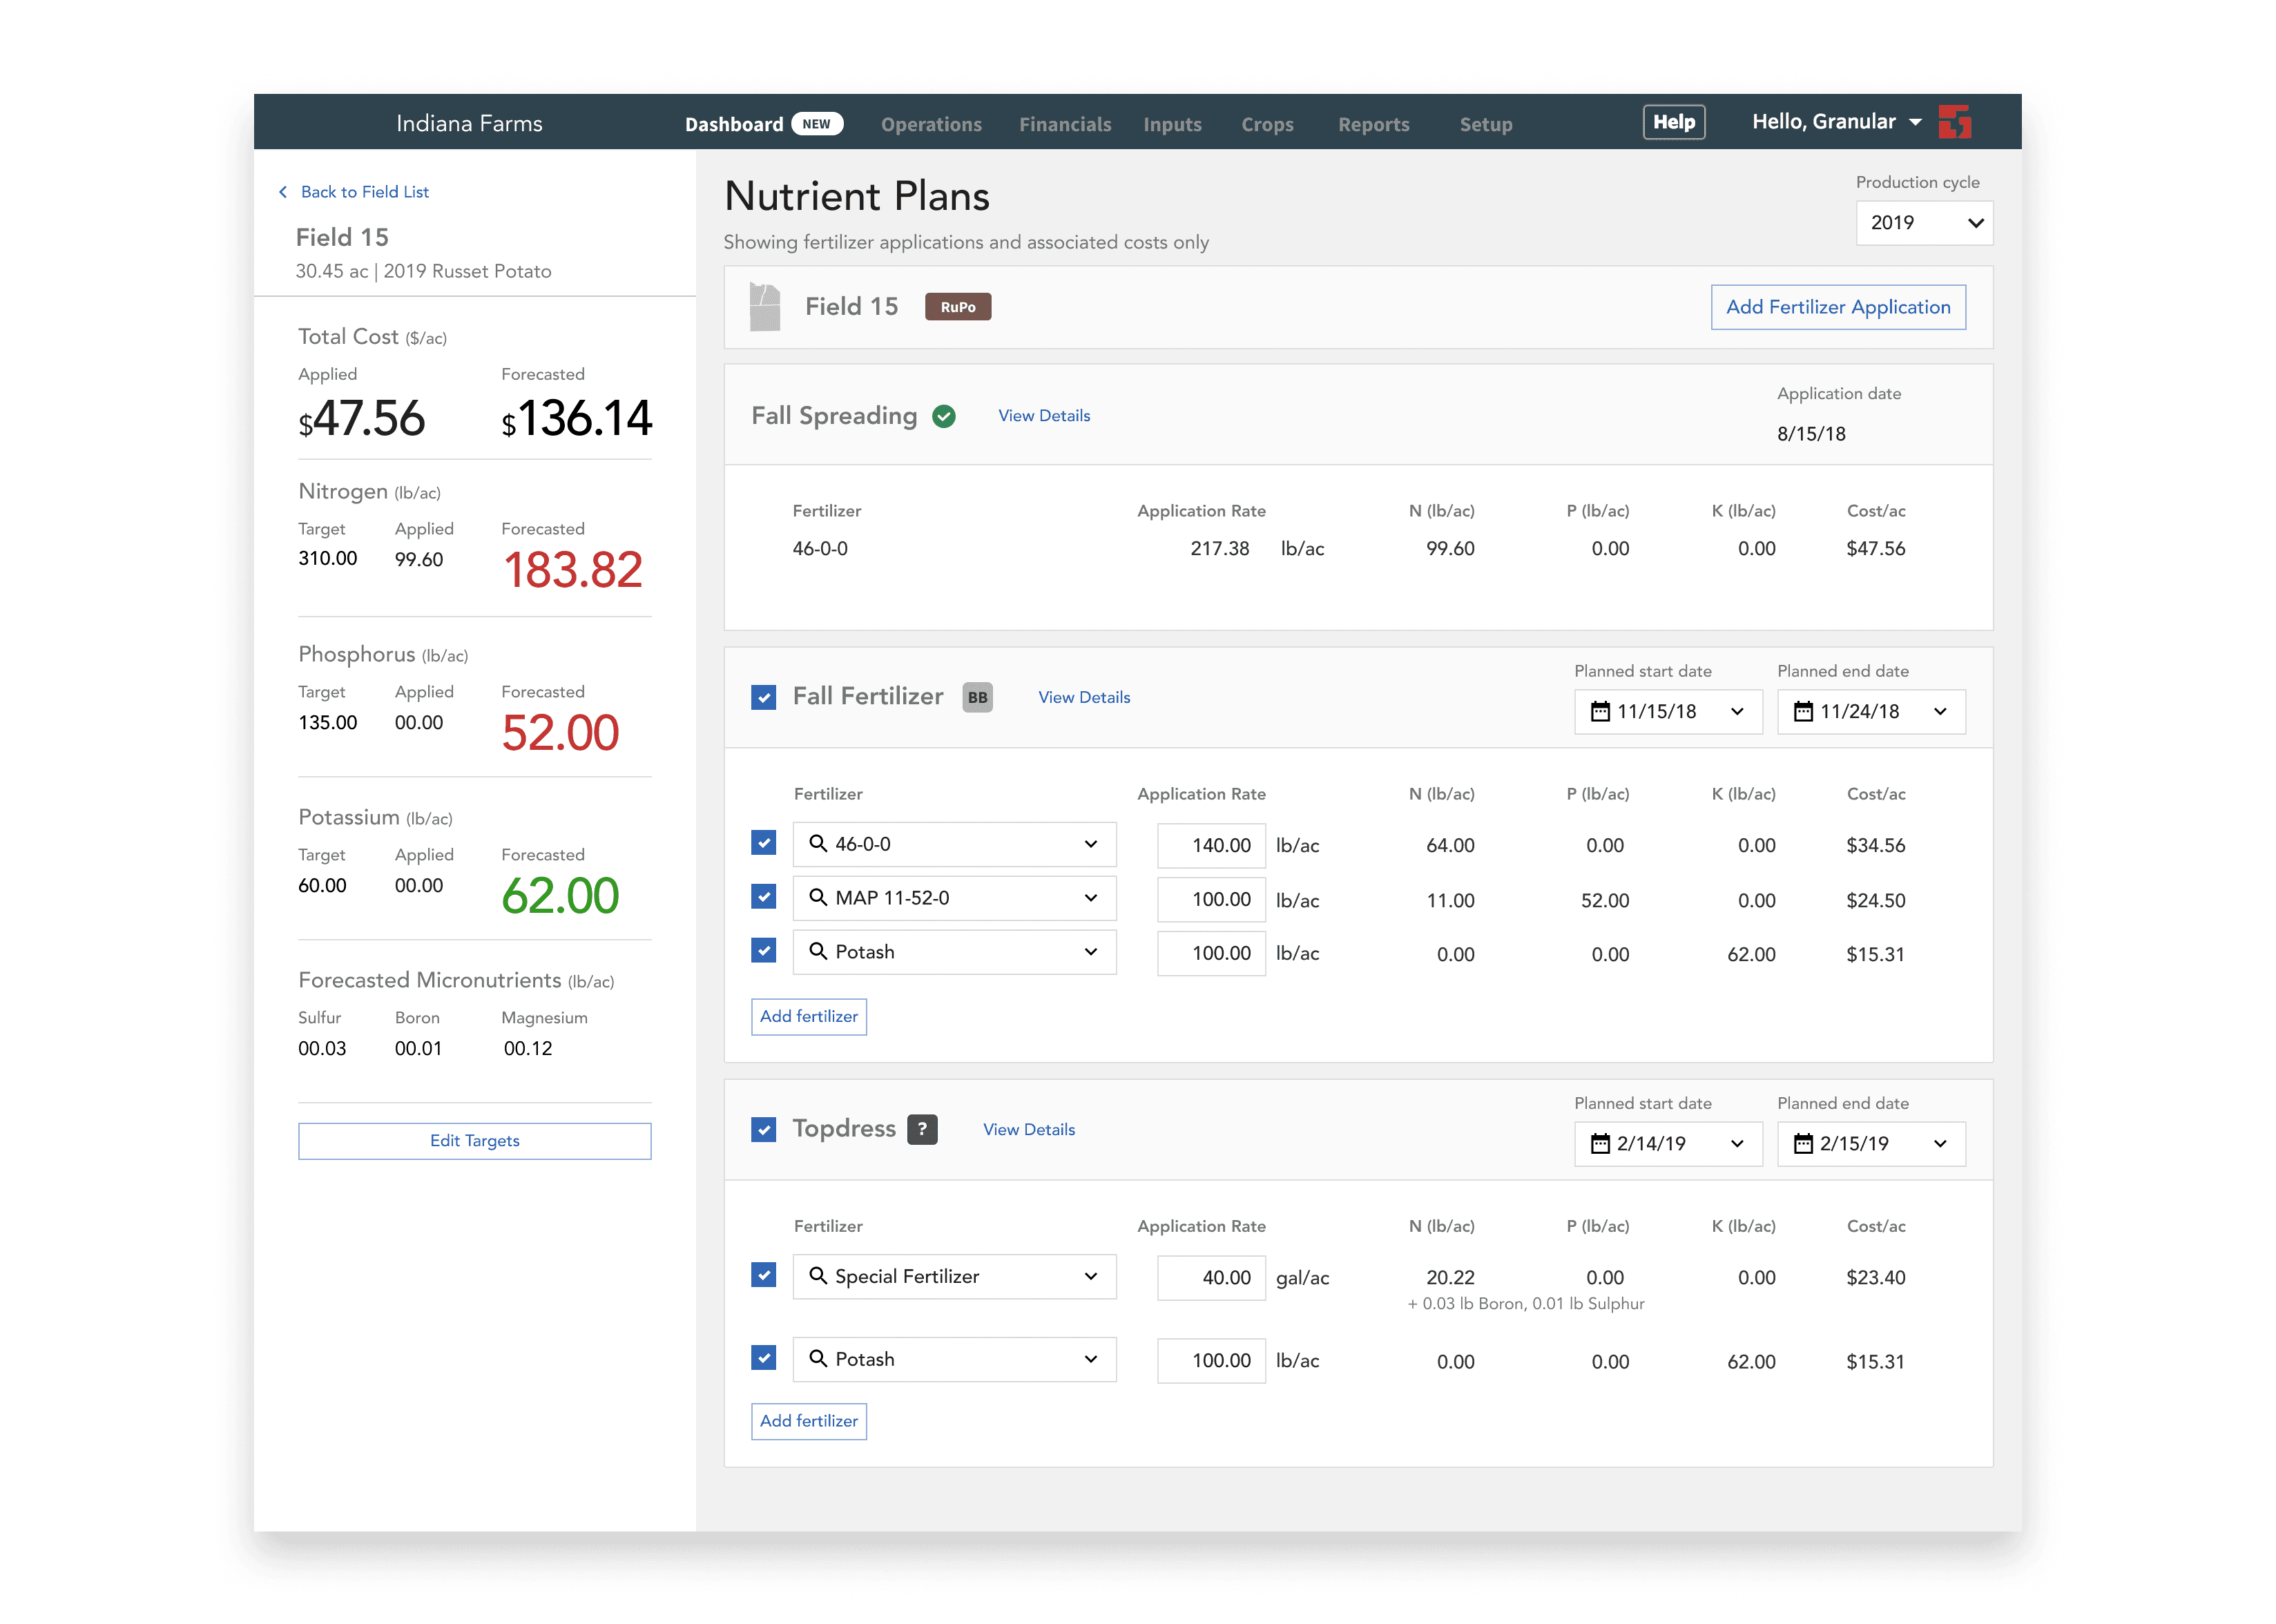This screenshot has height=1624, width=2276.
Task: Click the green checkmark beside Fall Spreading
Action: [x=943, y=416]
